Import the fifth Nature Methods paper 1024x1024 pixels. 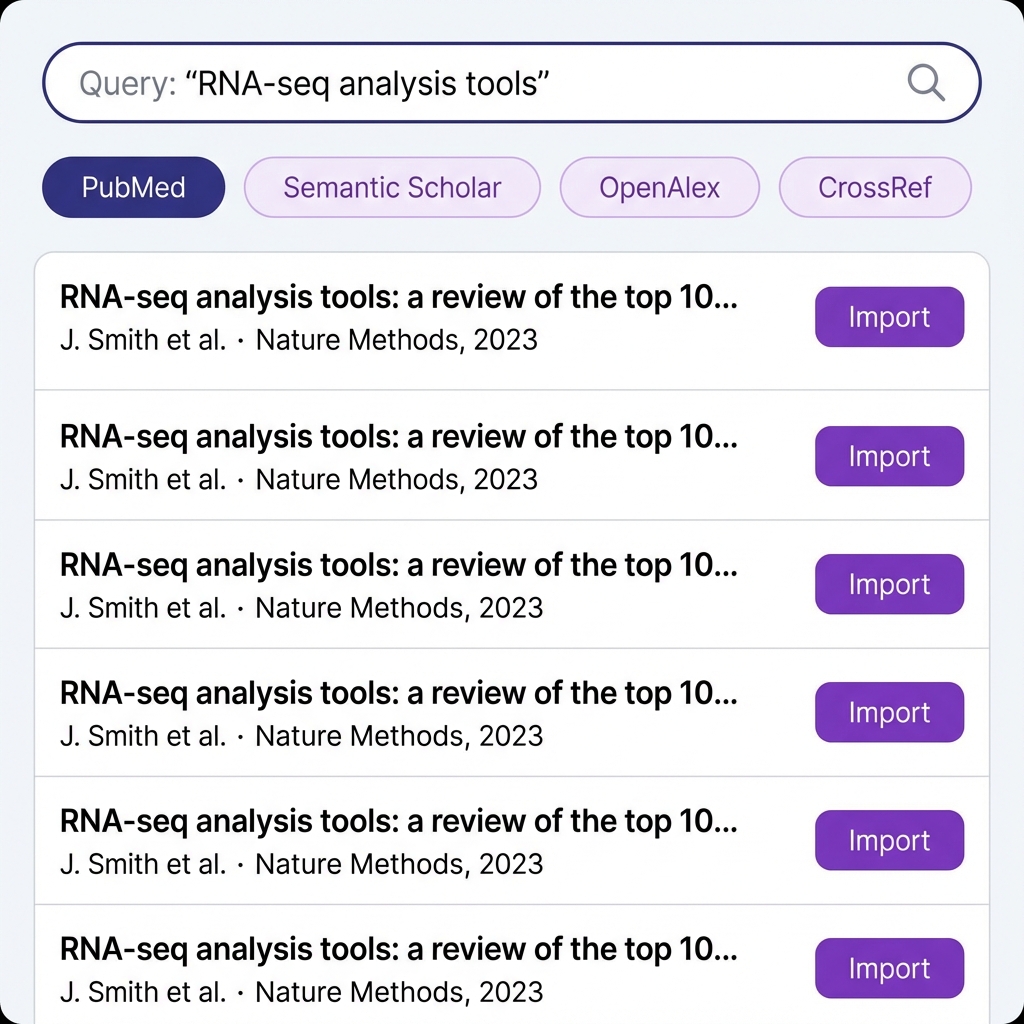pyautogui.click(x=889, y=840)
